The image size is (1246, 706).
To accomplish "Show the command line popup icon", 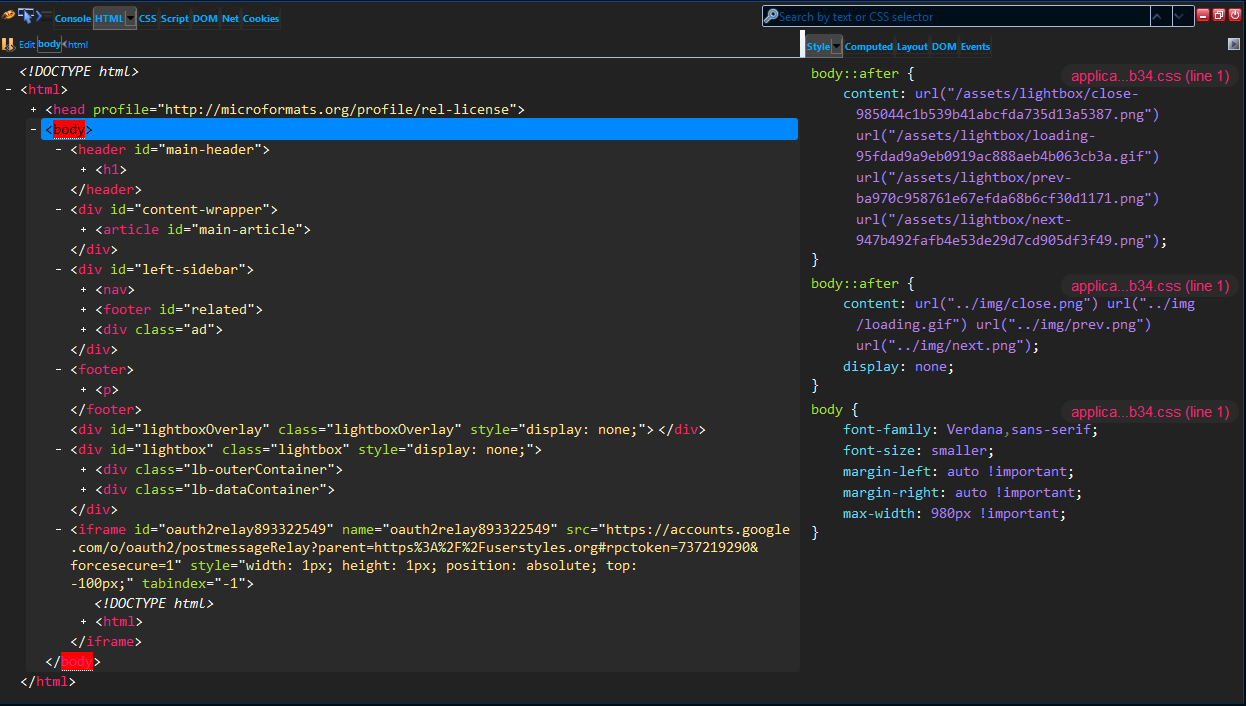I will pos(44,16).
